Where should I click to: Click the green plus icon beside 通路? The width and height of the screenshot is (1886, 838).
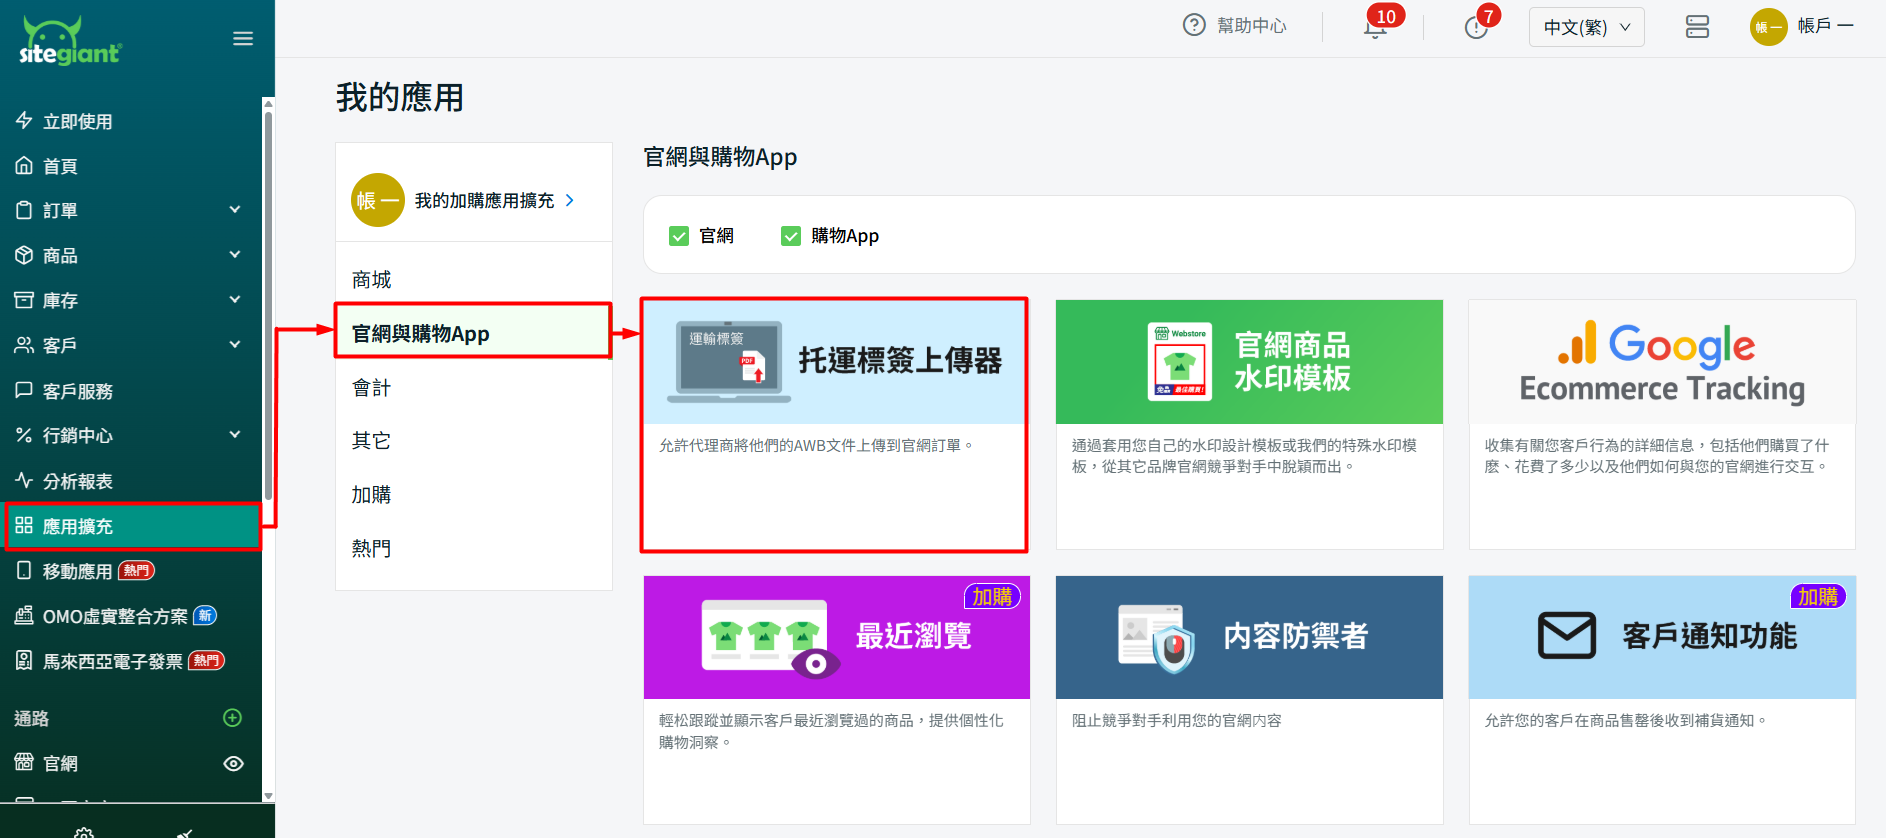[233, 718]
